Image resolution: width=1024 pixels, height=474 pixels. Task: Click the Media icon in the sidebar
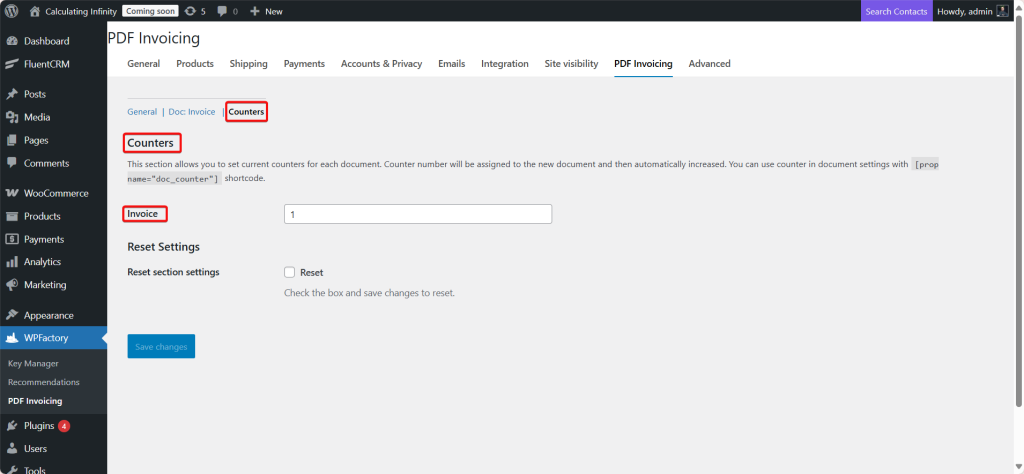tap(12, 118)
